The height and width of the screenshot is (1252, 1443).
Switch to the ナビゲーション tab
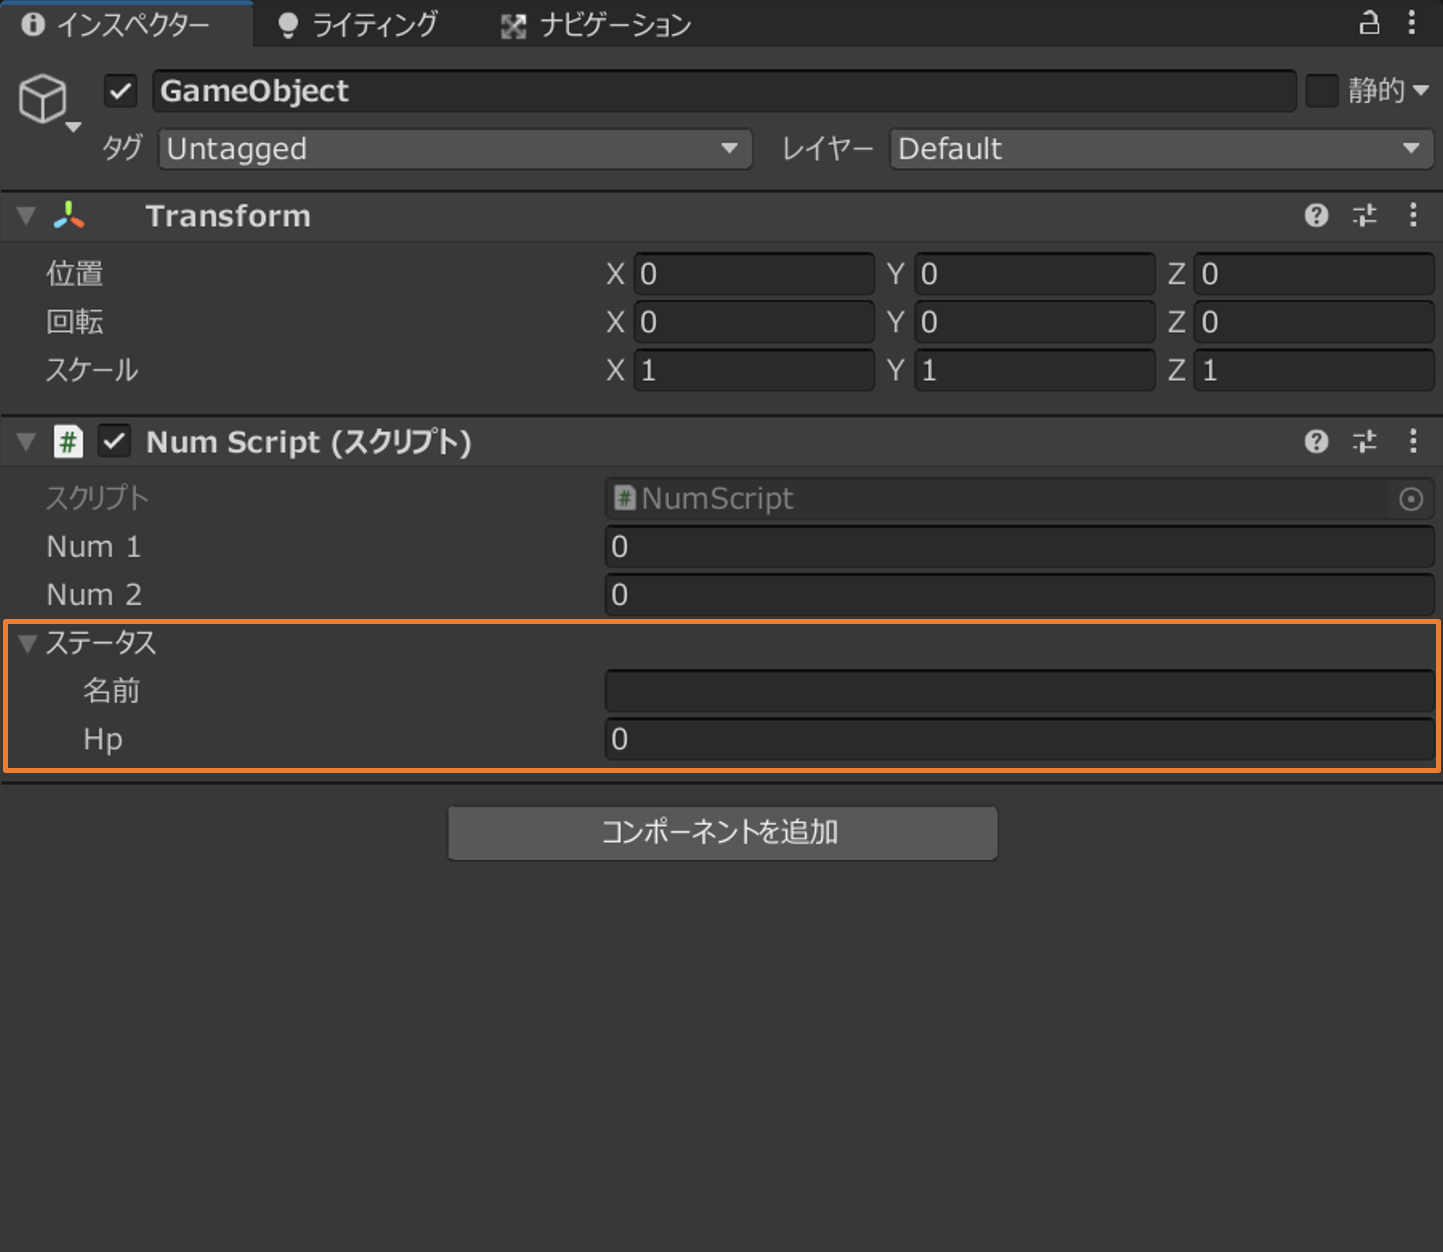tap(595, 23)
